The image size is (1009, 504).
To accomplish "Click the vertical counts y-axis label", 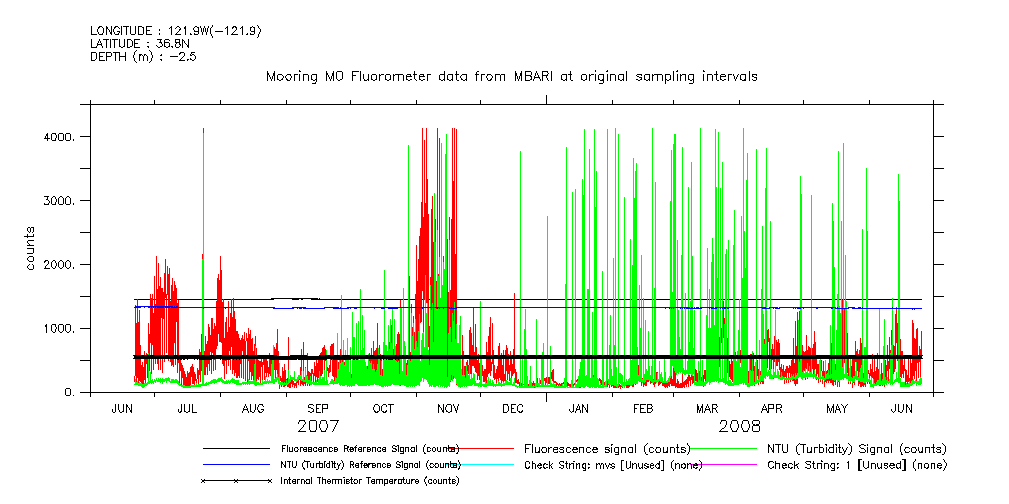I will point(31,249).
